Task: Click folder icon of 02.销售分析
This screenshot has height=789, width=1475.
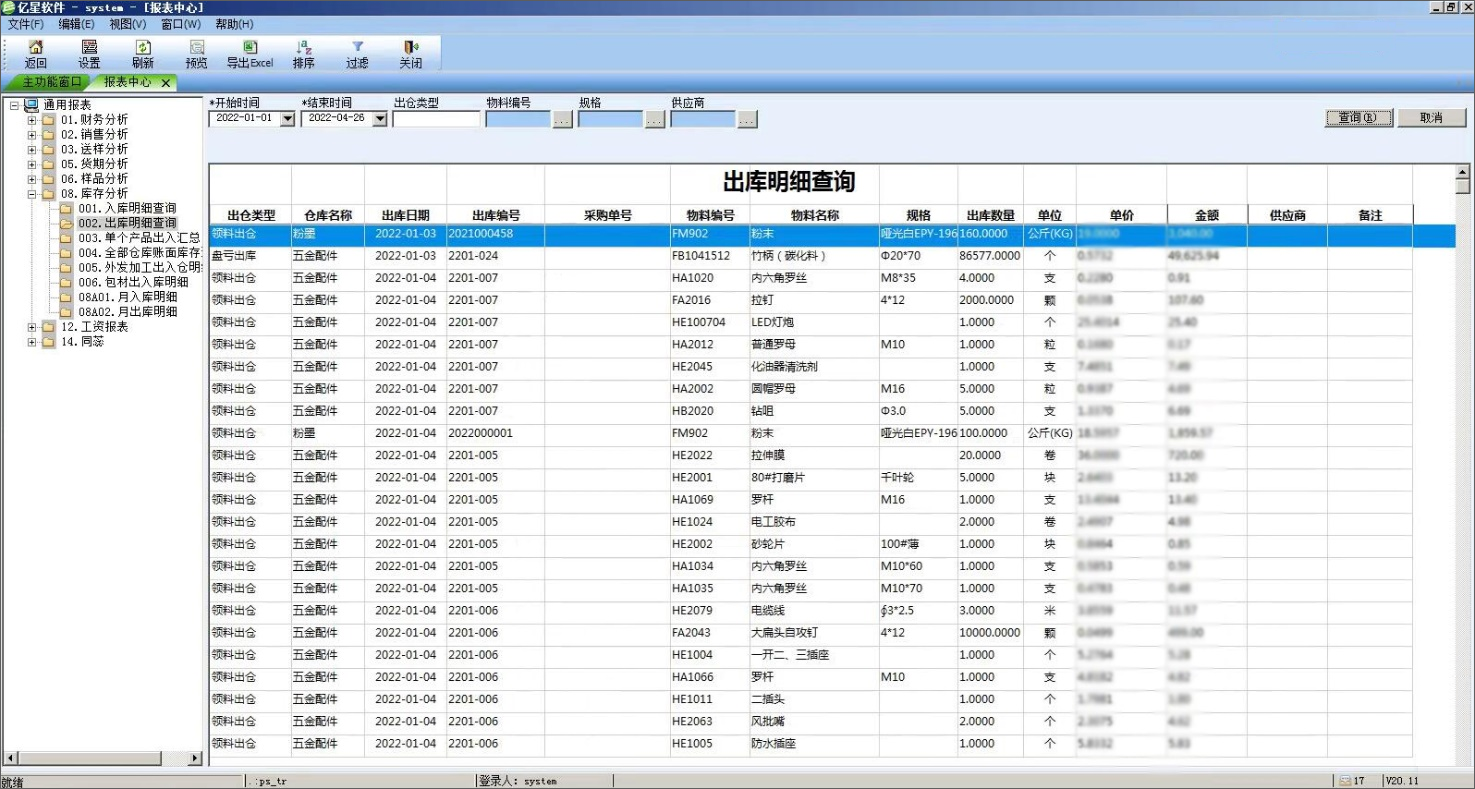Action: [x=48, y=135]
